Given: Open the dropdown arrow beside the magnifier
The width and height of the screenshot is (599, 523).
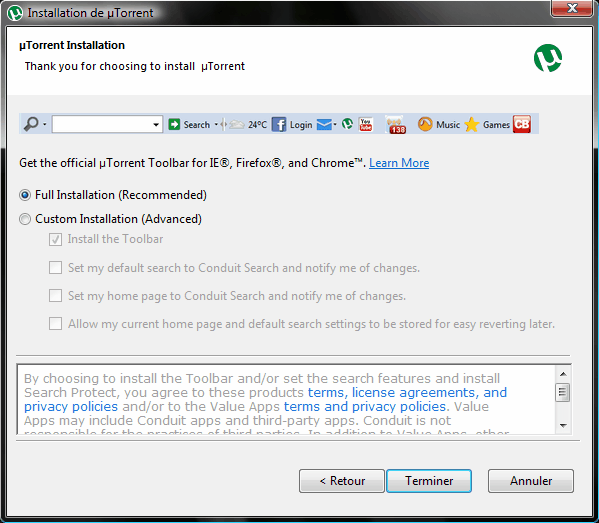Looking at the screenshot, I should pyautogui.click(x=45, y=124).
